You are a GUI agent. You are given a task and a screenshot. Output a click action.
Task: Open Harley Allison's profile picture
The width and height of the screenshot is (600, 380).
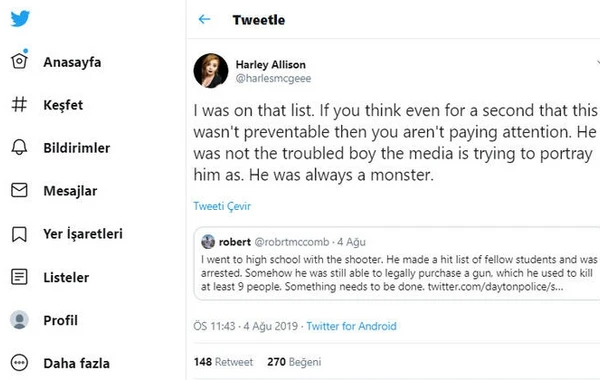(x=211, y=71)
